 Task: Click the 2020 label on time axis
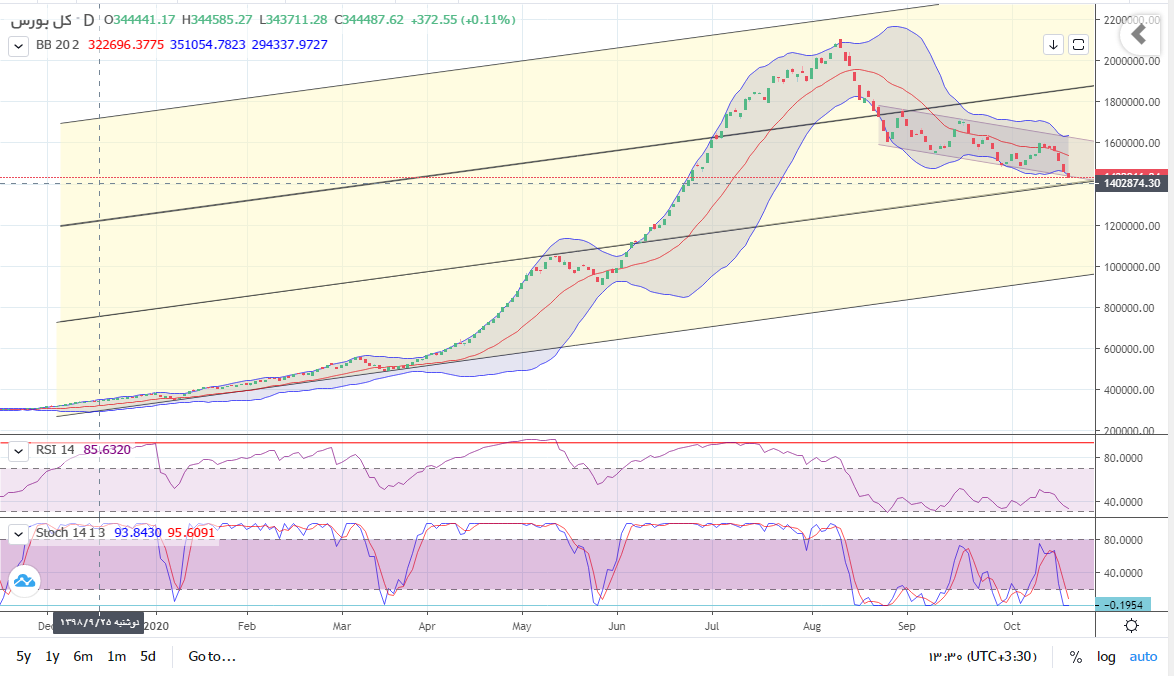[x=156, y=626]
